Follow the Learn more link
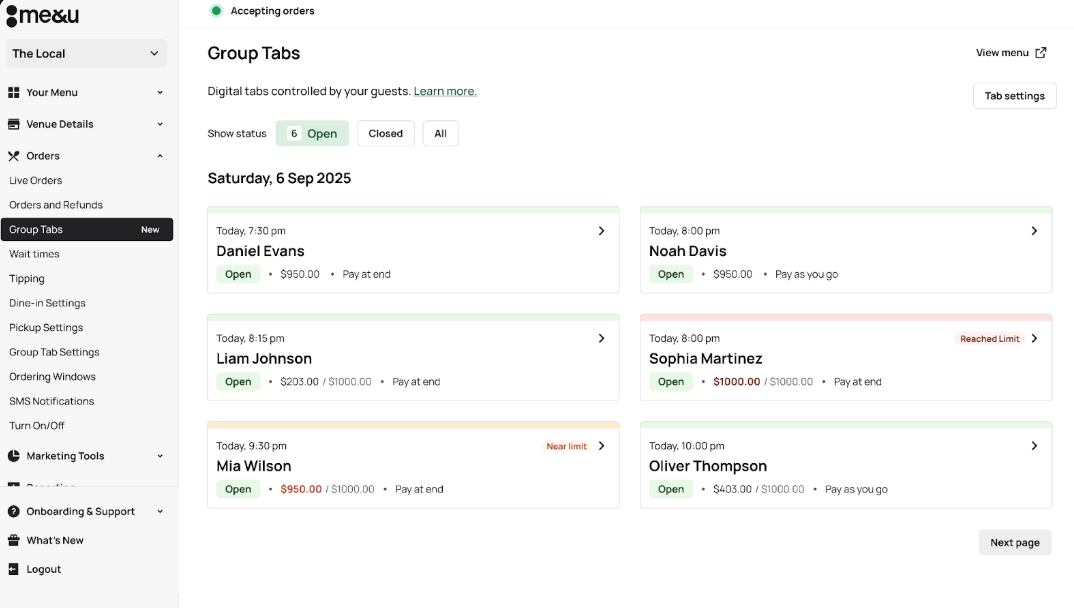Image resolution: width=1074 pixels, height=608 pixels. tap(445, 91)
